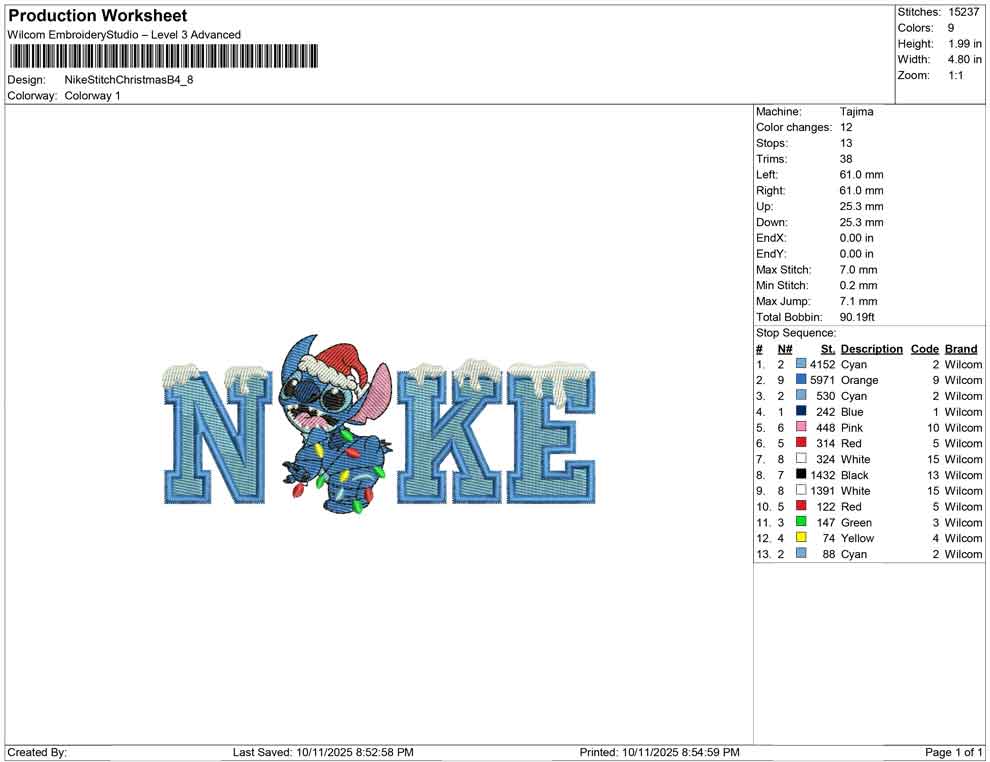Click the Description column header
The width and height of the screenshot is (990, 762).
click(871, 349)
